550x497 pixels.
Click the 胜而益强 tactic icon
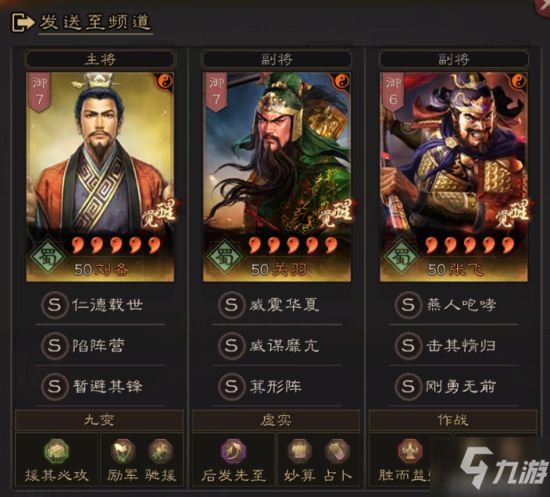coord(410,451)
